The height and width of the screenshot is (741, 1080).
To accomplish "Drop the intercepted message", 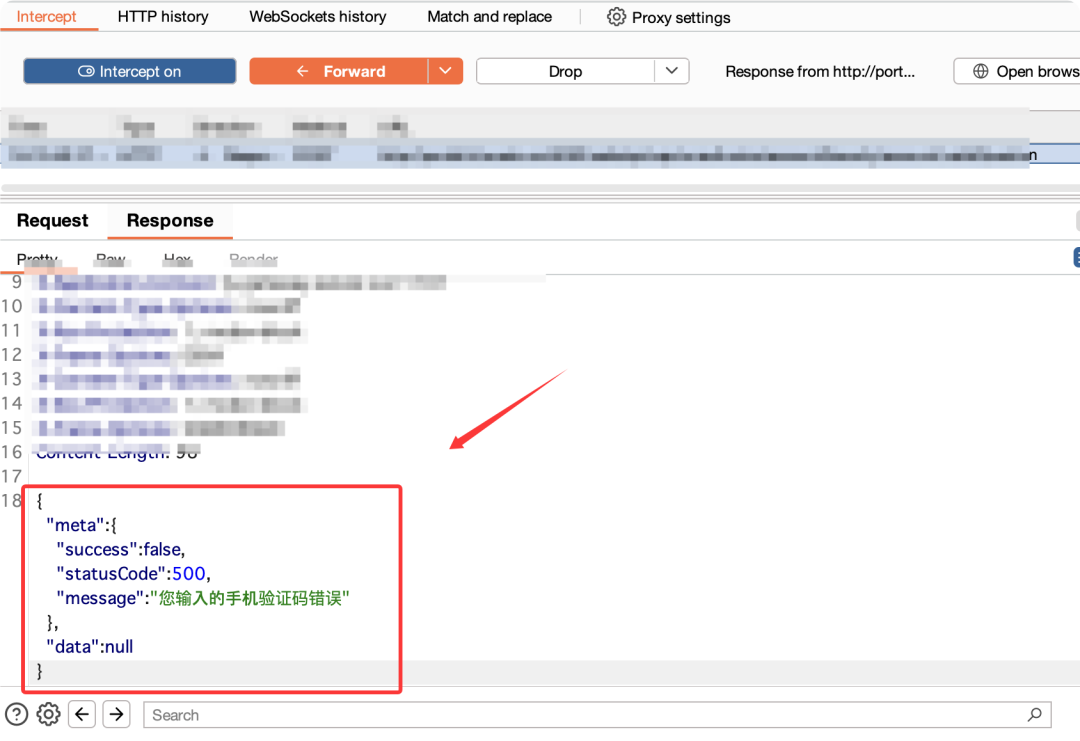I will (x=565, y=71).
